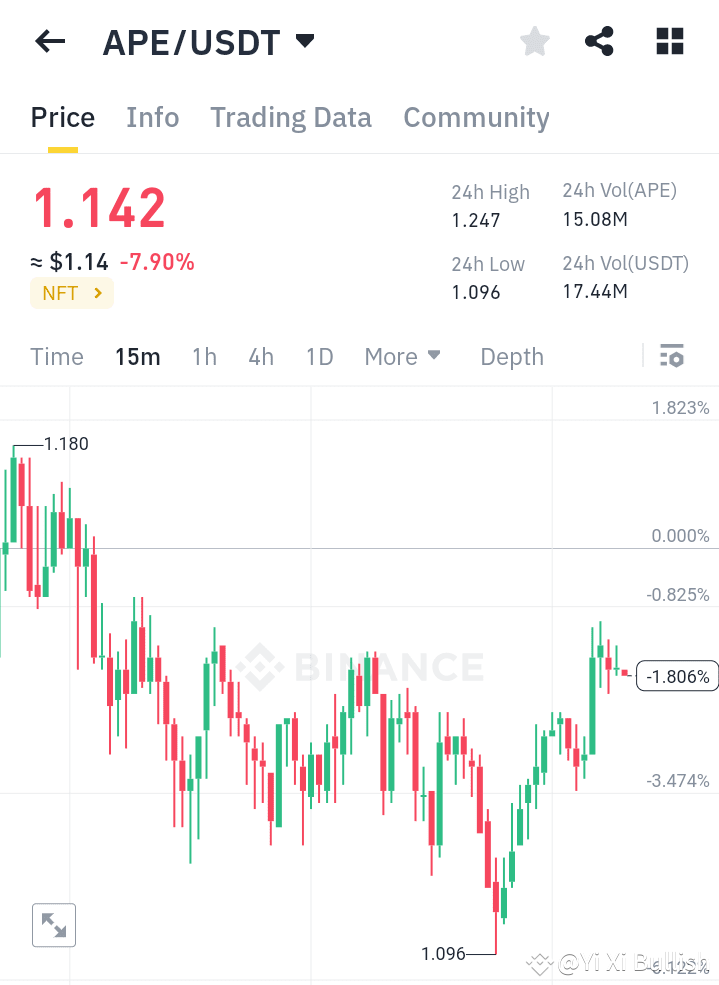Screen dimensions: 719x985
Task: Switch chart to 4h timeframe
Action: point(260,356)
